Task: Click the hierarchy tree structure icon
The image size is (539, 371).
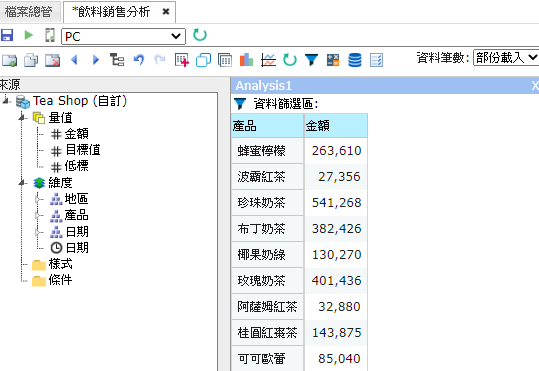Action: coord(117,60)
